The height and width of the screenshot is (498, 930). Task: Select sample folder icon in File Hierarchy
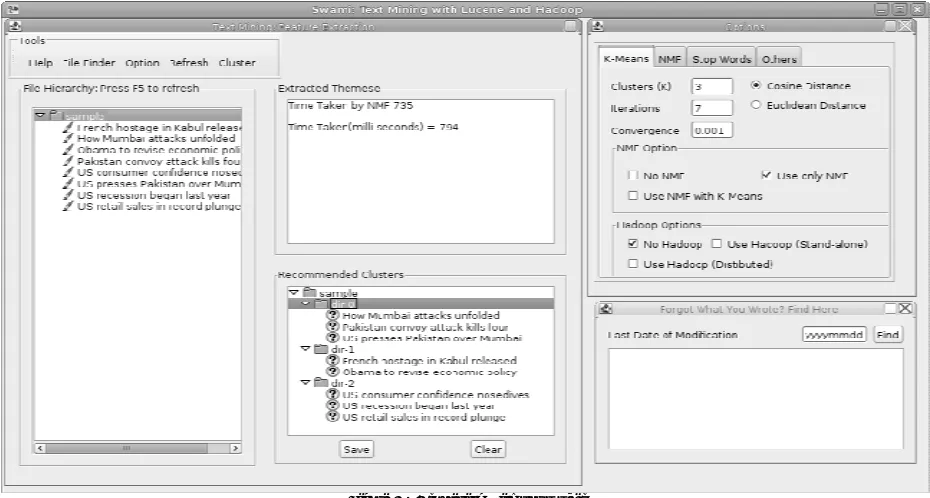click(x=55, y=115)
